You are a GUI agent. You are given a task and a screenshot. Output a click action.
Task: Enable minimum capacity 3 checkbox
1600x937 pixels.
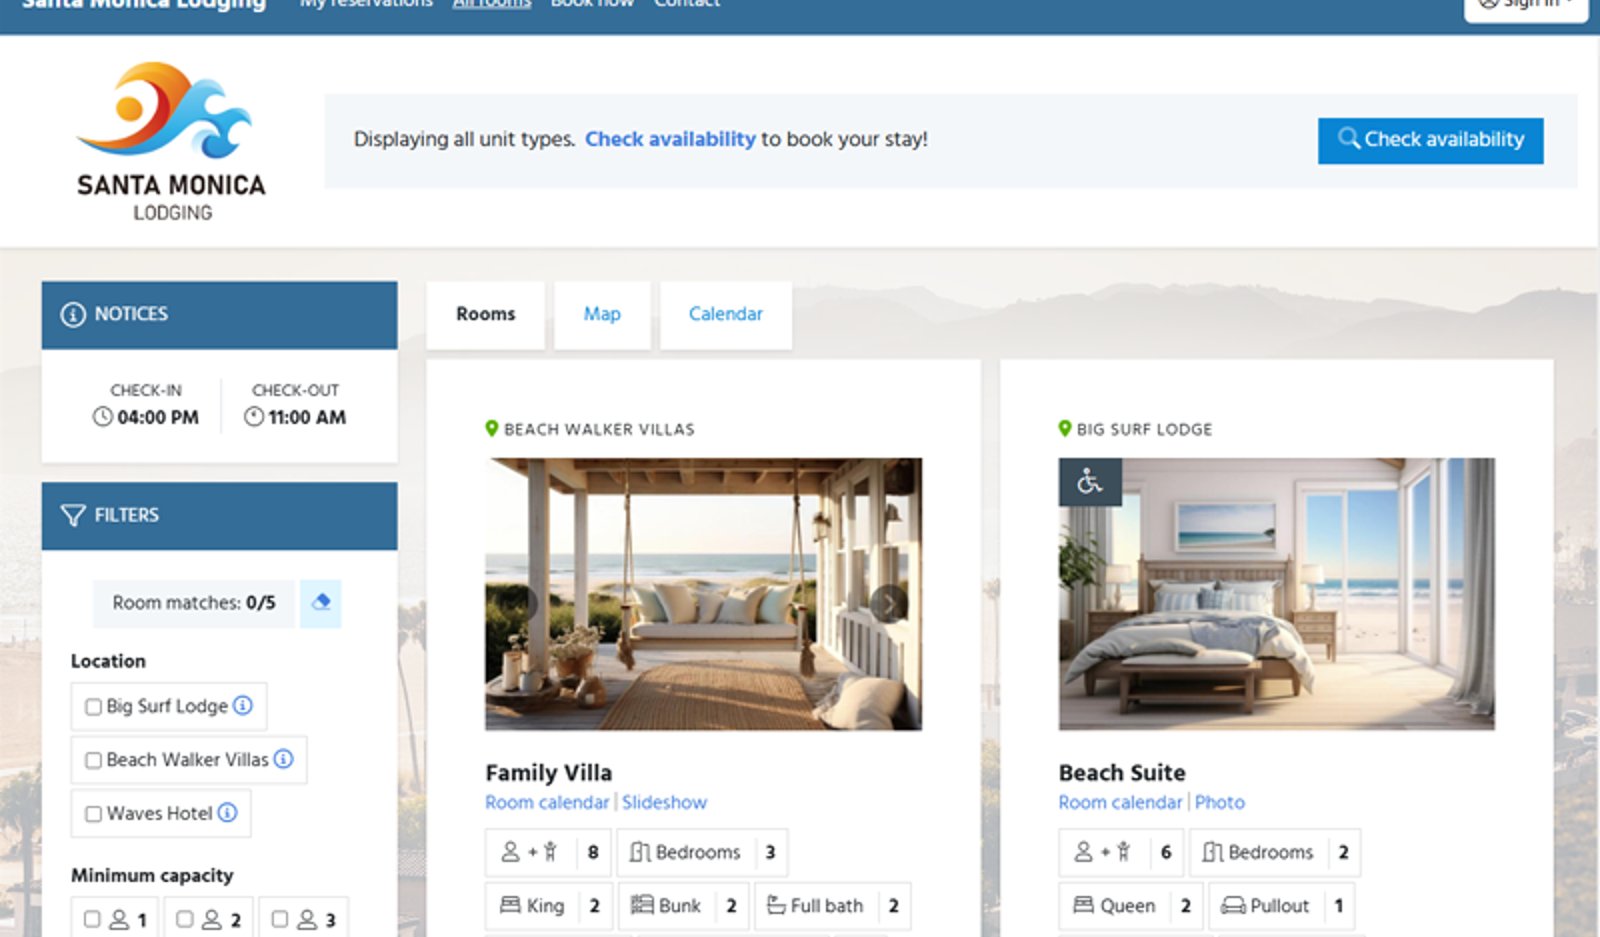(x=279, y=918)
